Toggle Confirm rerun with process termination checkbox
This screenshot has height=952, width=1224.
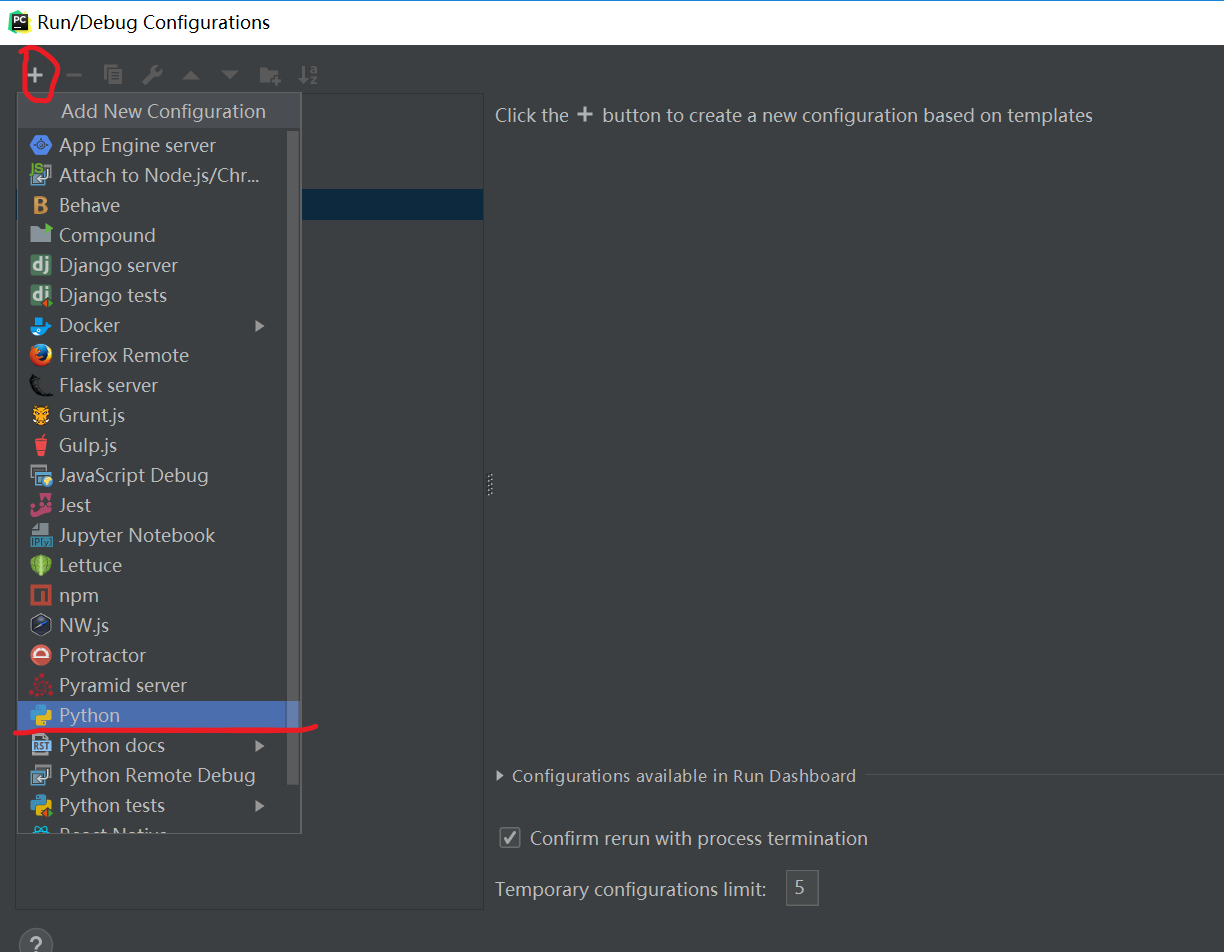[510, 838]
